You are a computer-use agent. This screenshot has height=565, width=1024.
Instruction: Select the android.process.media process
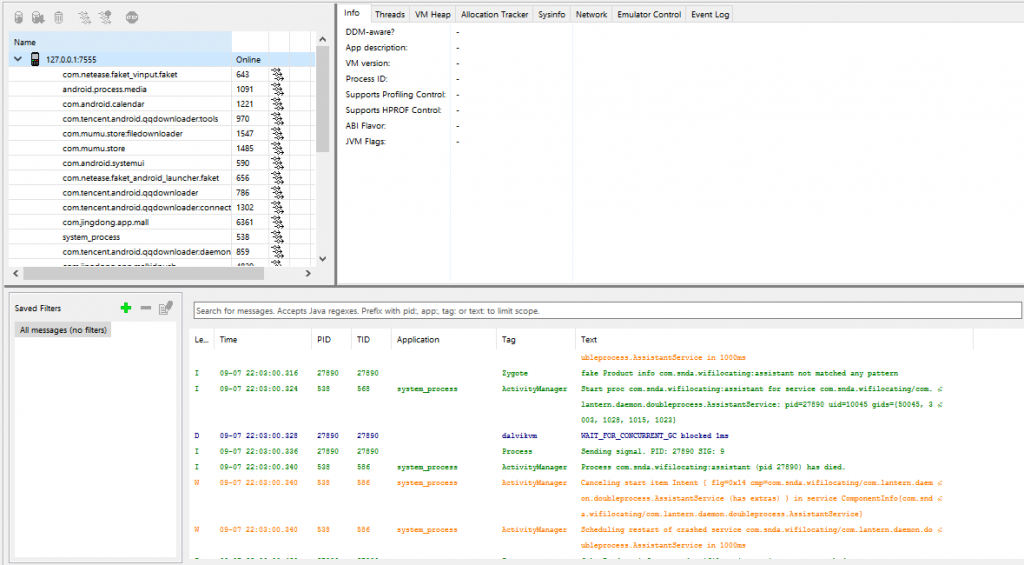[x=104, y=89]
